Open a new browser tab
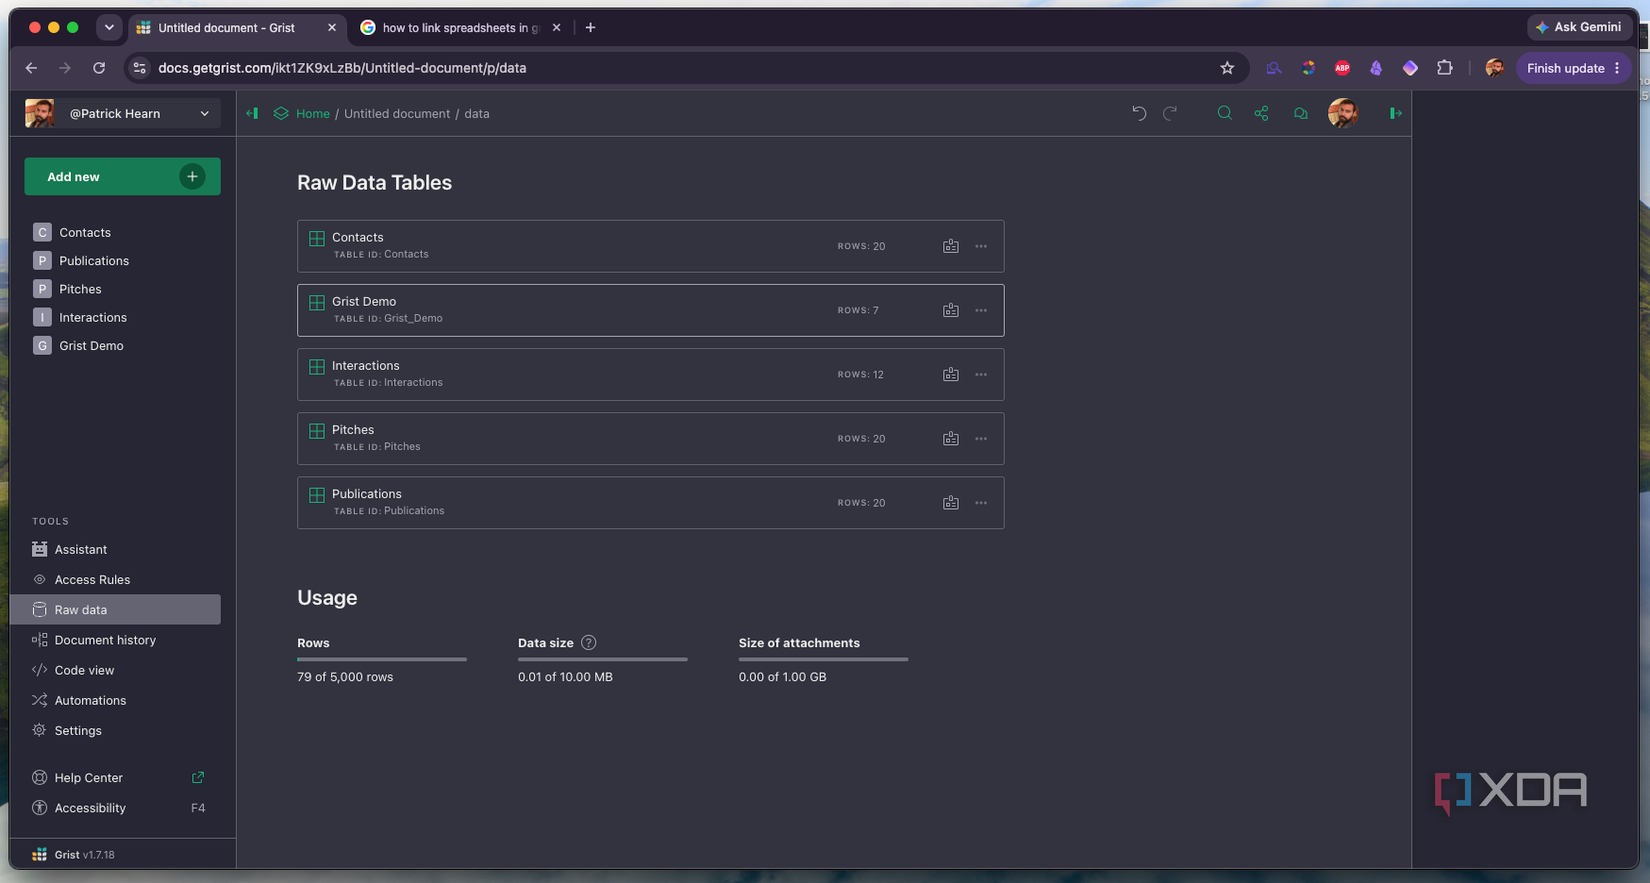Screen dimensions: 1650x883 (x=590, y=28)
